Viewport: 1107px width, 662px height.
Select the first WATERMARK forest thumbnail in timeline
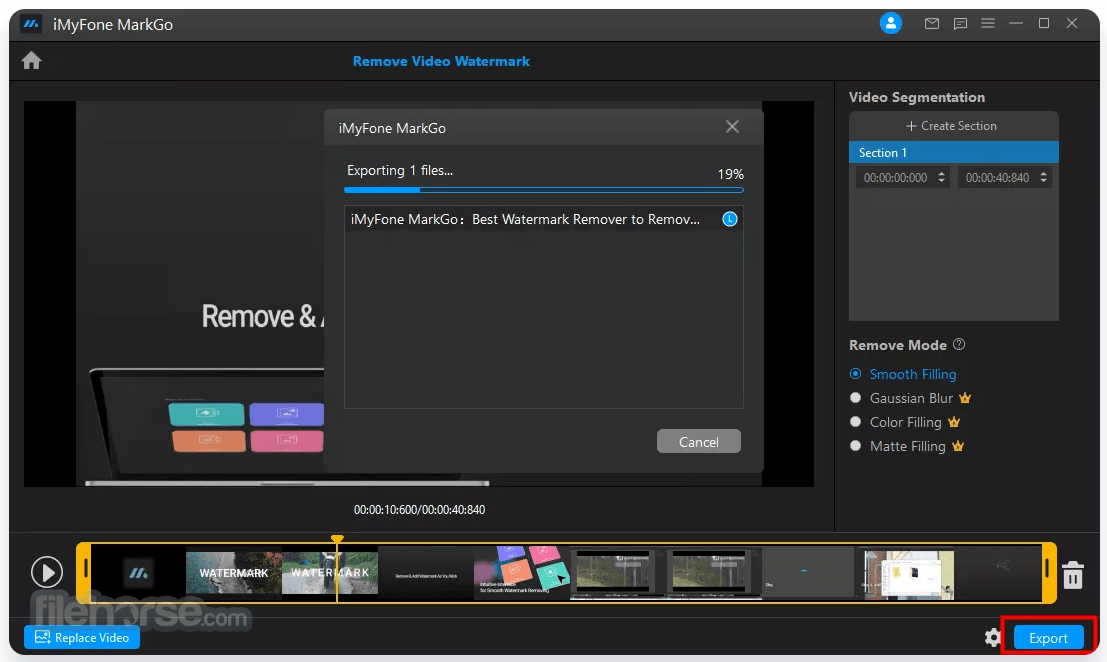pyautogui.click(x=234, y=572)
